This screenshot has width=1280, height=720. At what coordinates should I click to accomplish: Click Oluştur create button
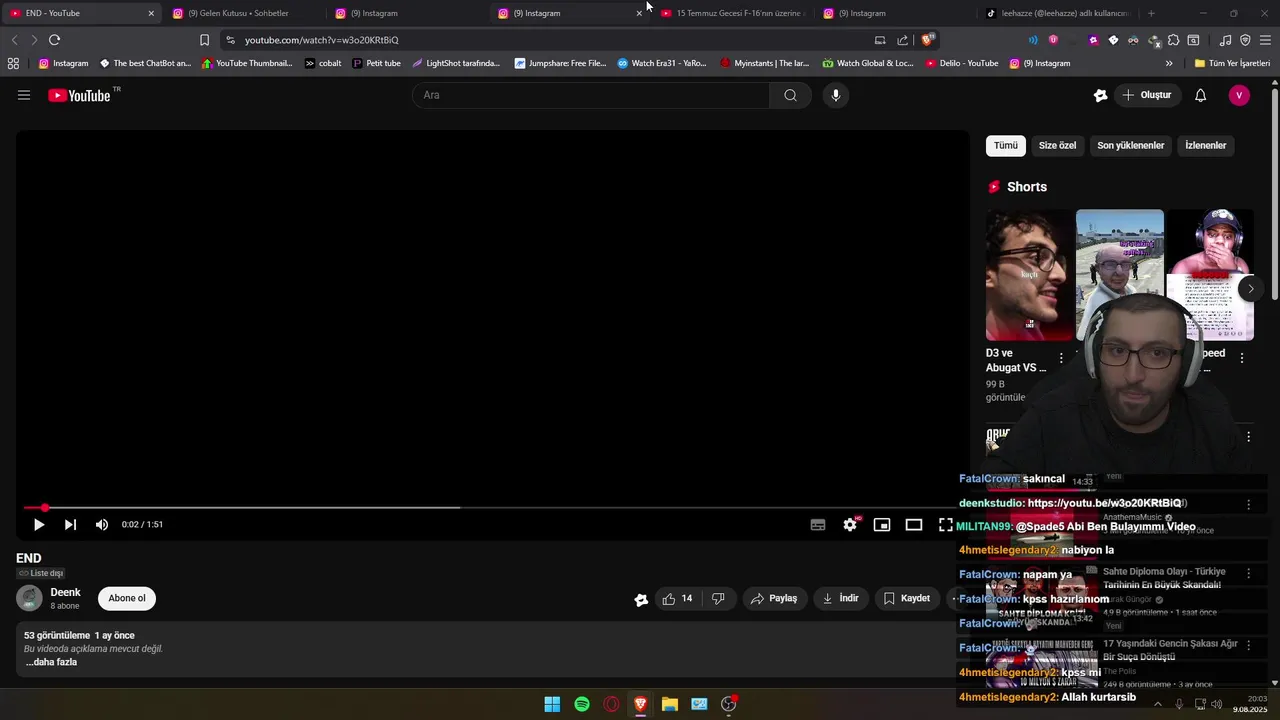pos(1146,95)
